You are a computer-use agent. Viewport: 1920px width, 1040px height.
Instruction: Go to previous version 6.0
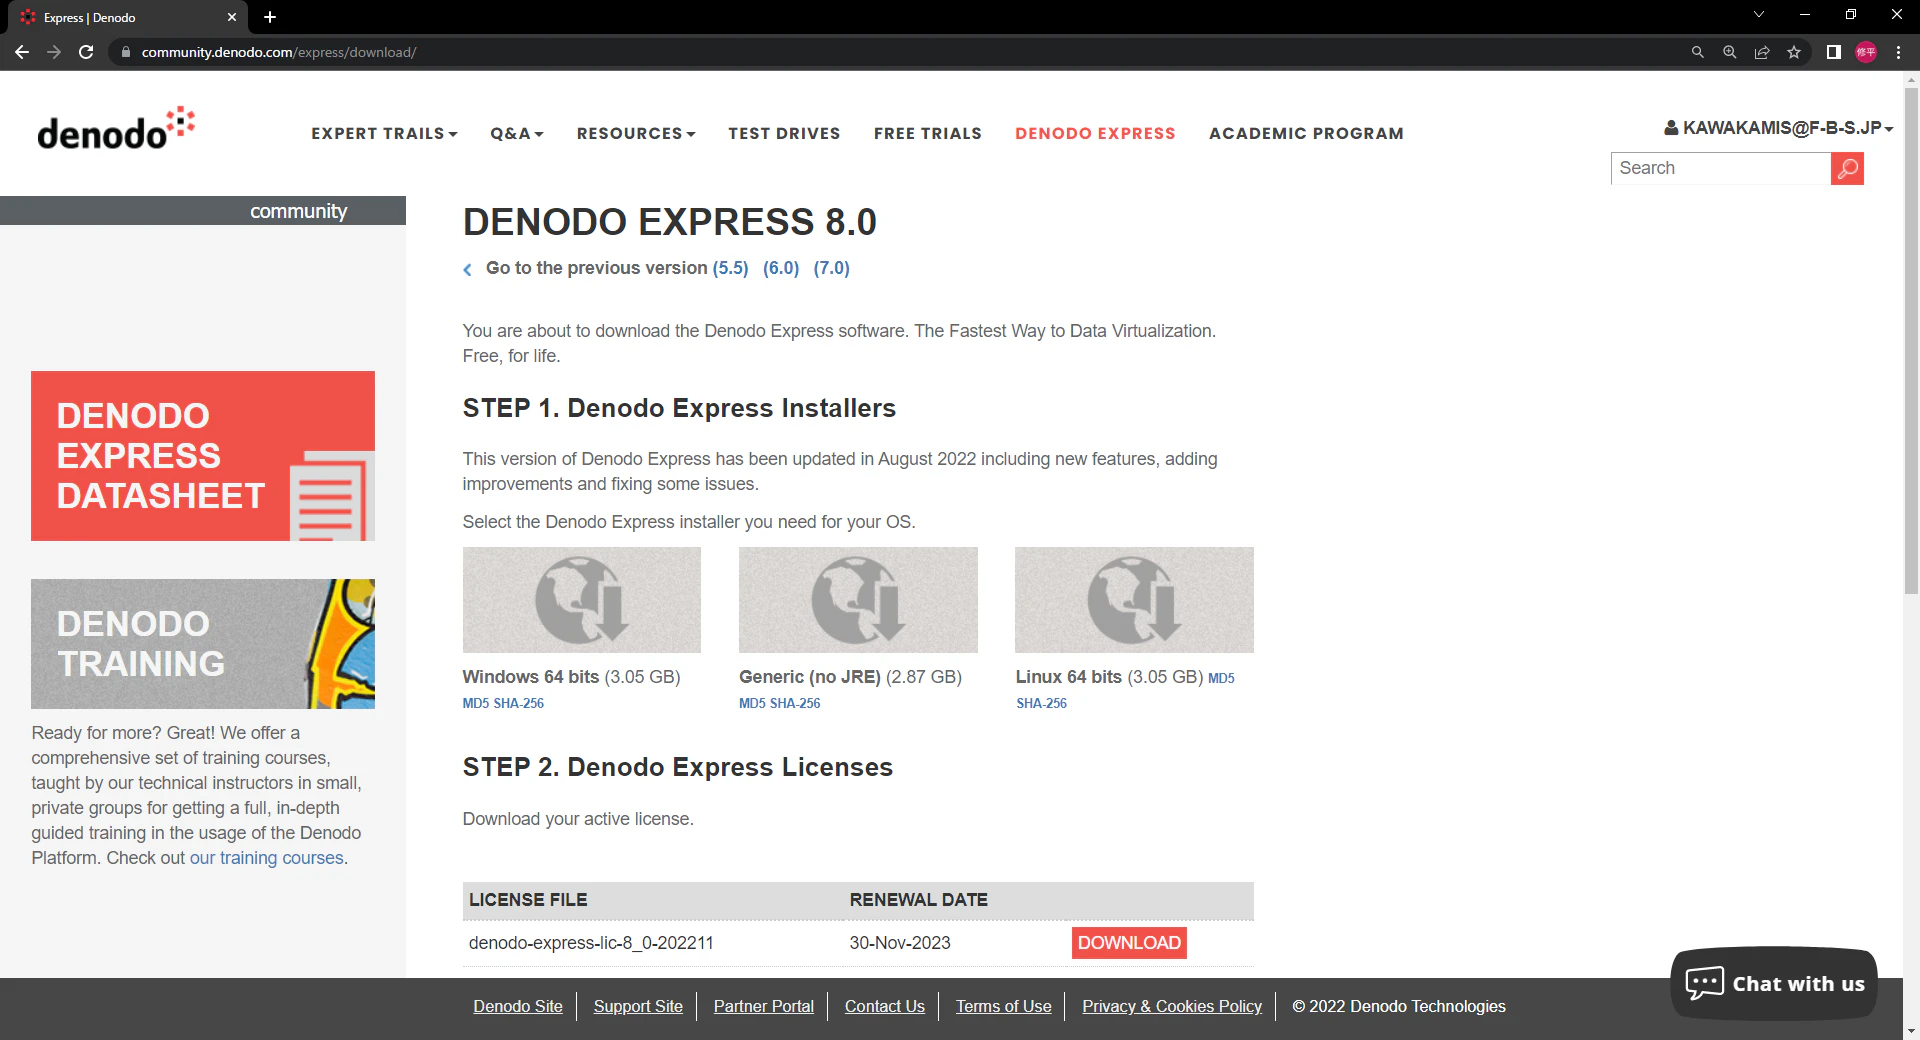click(x=781, y=268)
